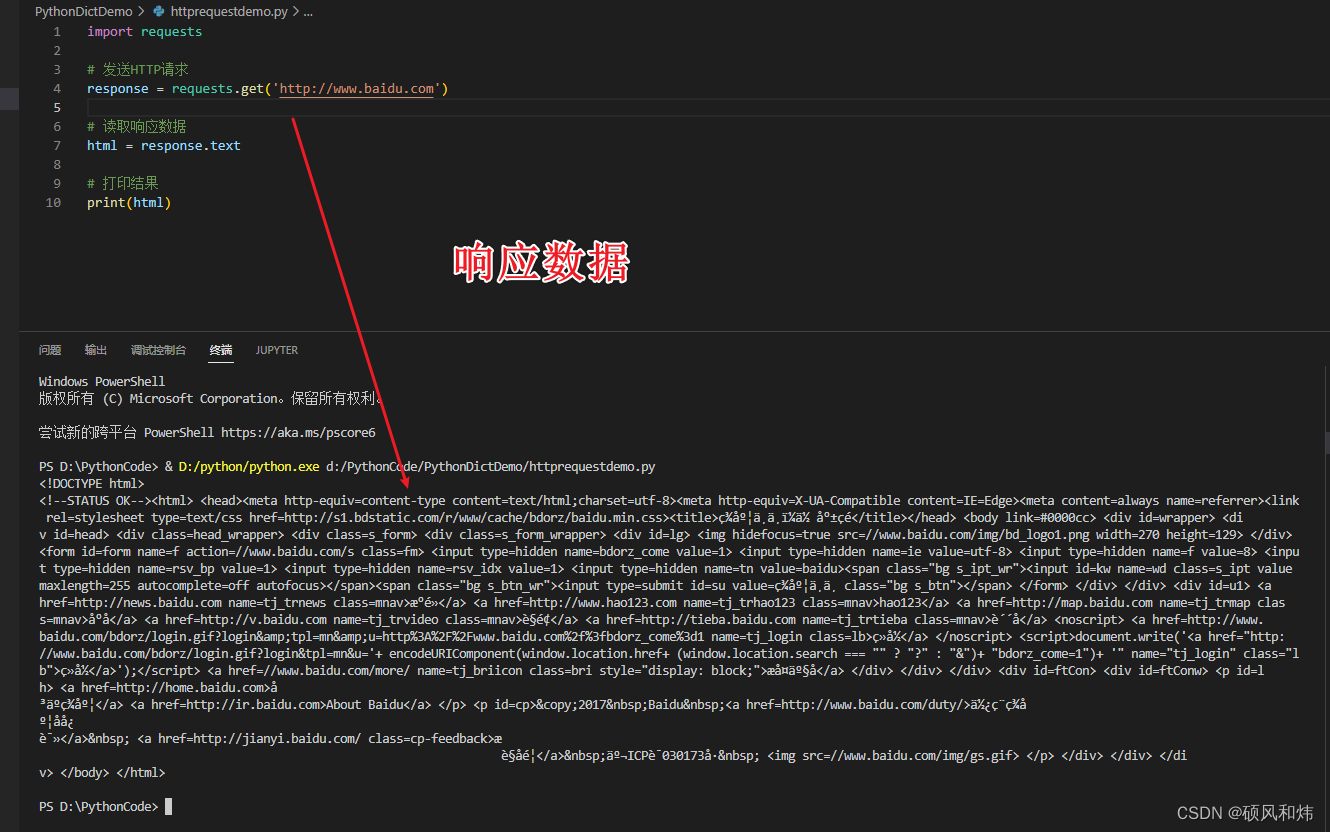The width and height of the screenshot is (1330, 832).
Task: Click line number 7 in the gutter
Action: click(57, 146)
